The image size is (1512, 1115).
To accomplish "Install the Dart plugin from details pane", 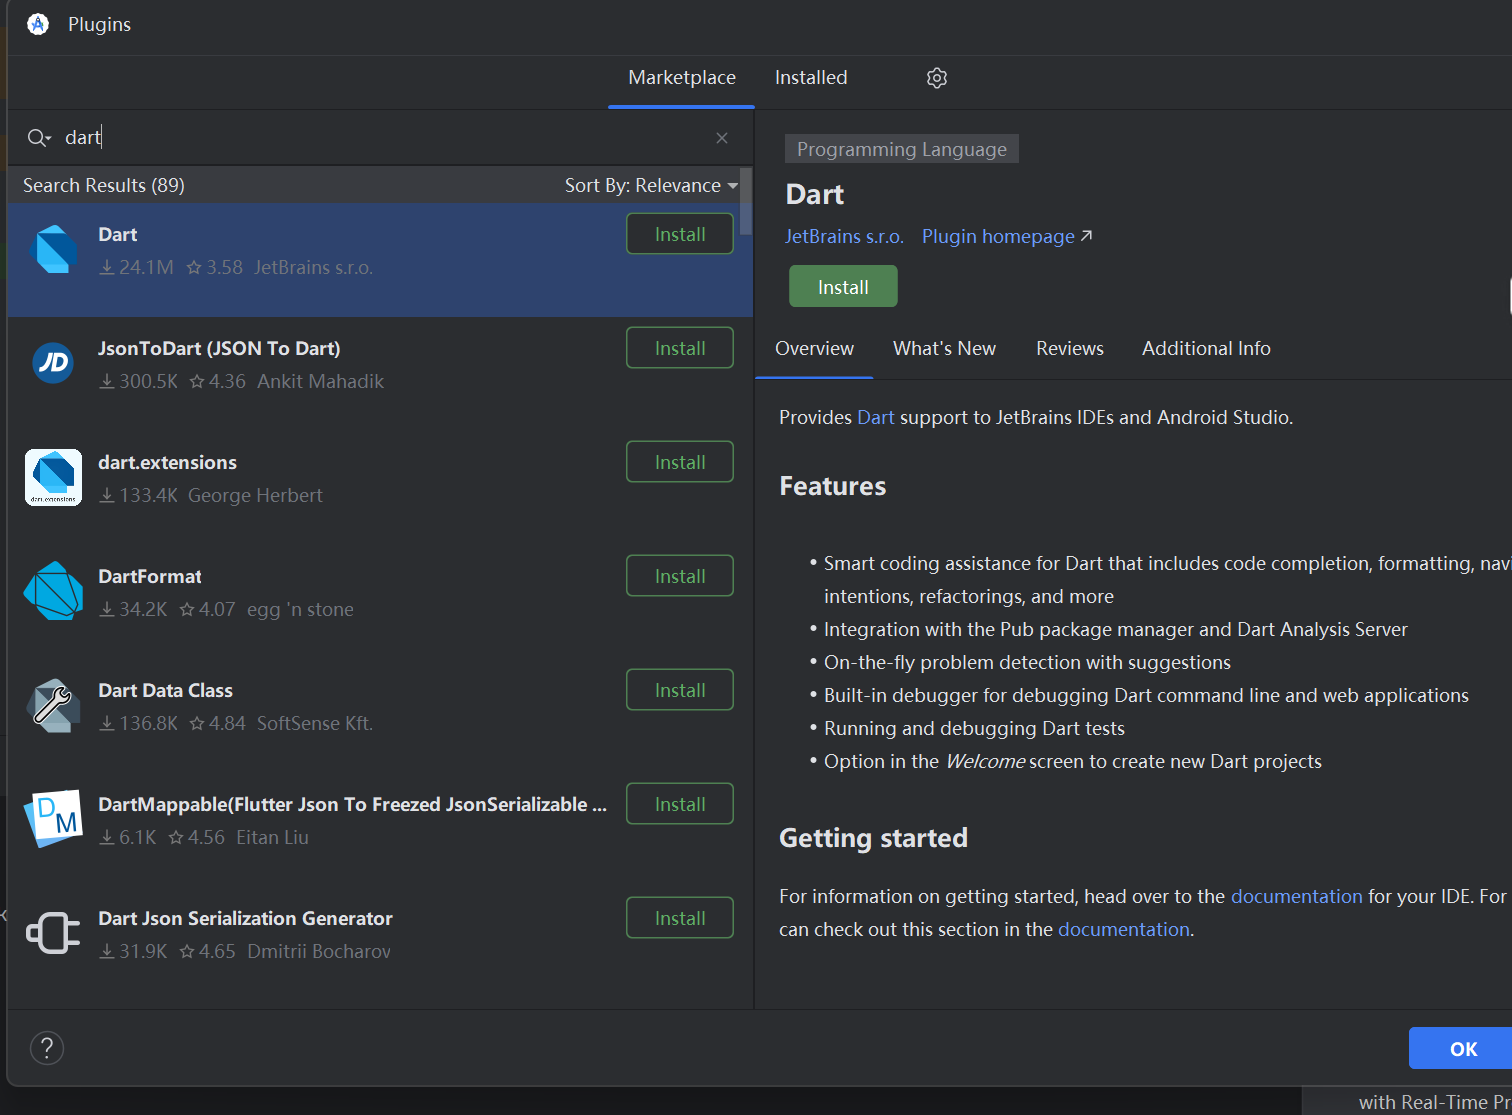I will [x=842, y=287].
